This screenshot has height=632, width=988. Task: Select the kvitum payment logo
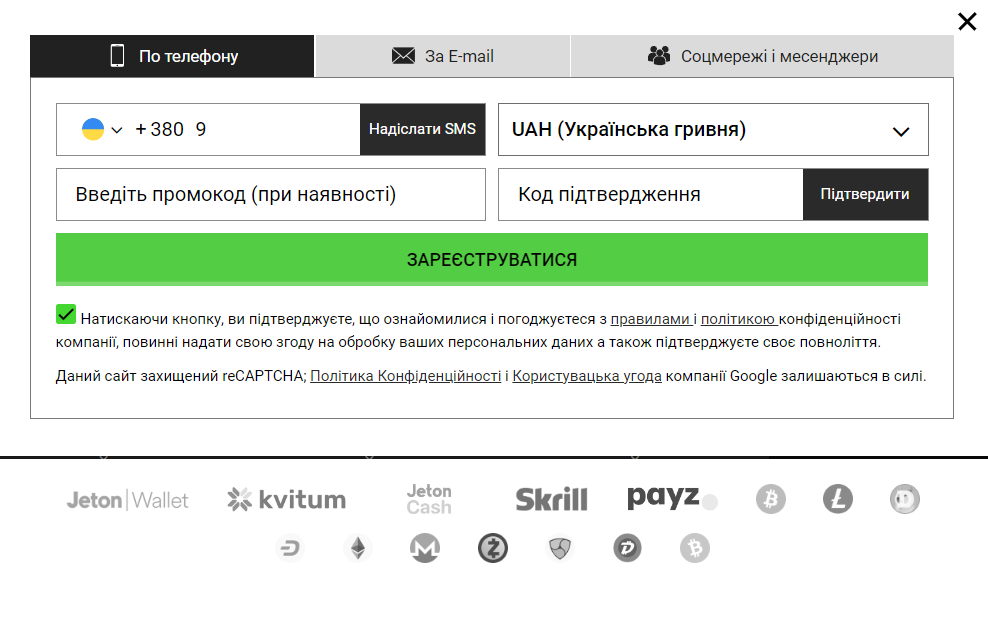(x=287, y=500)
